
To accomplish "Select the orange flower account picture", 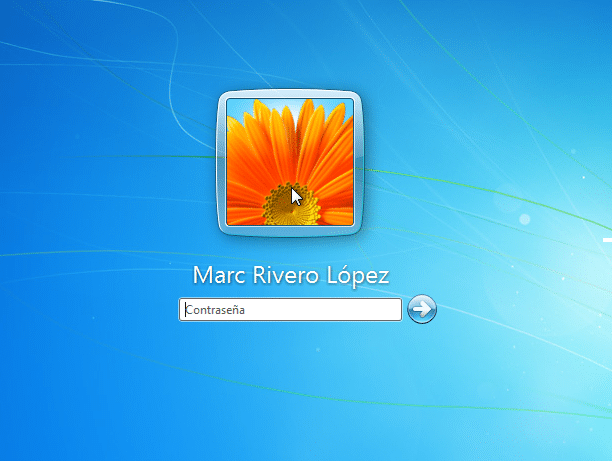I will (289, 160).
